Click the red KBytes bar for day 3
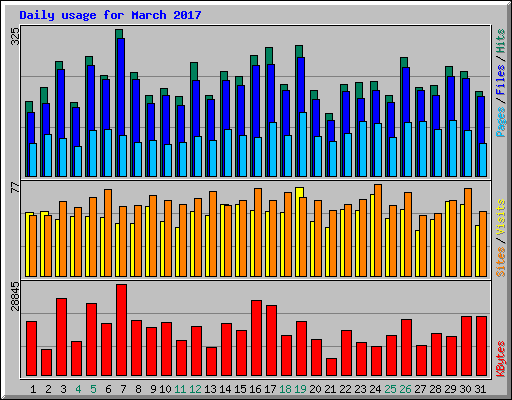The height and width of the screenshot is (400, 512). [61, 337]
